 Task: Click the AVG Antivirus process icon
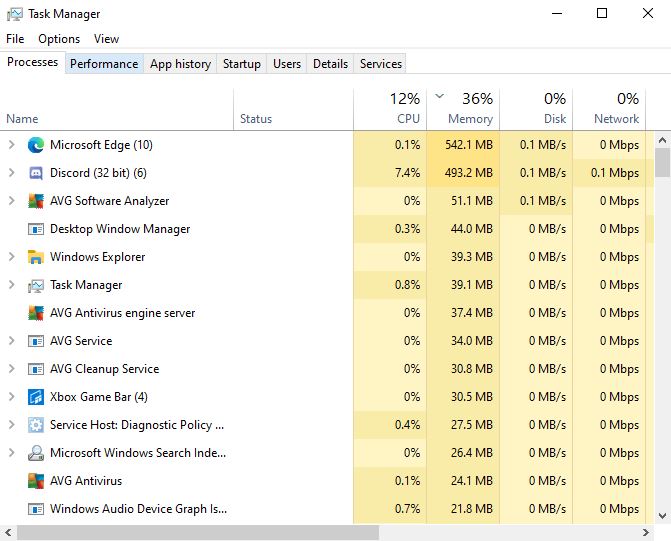click(36, 481)
